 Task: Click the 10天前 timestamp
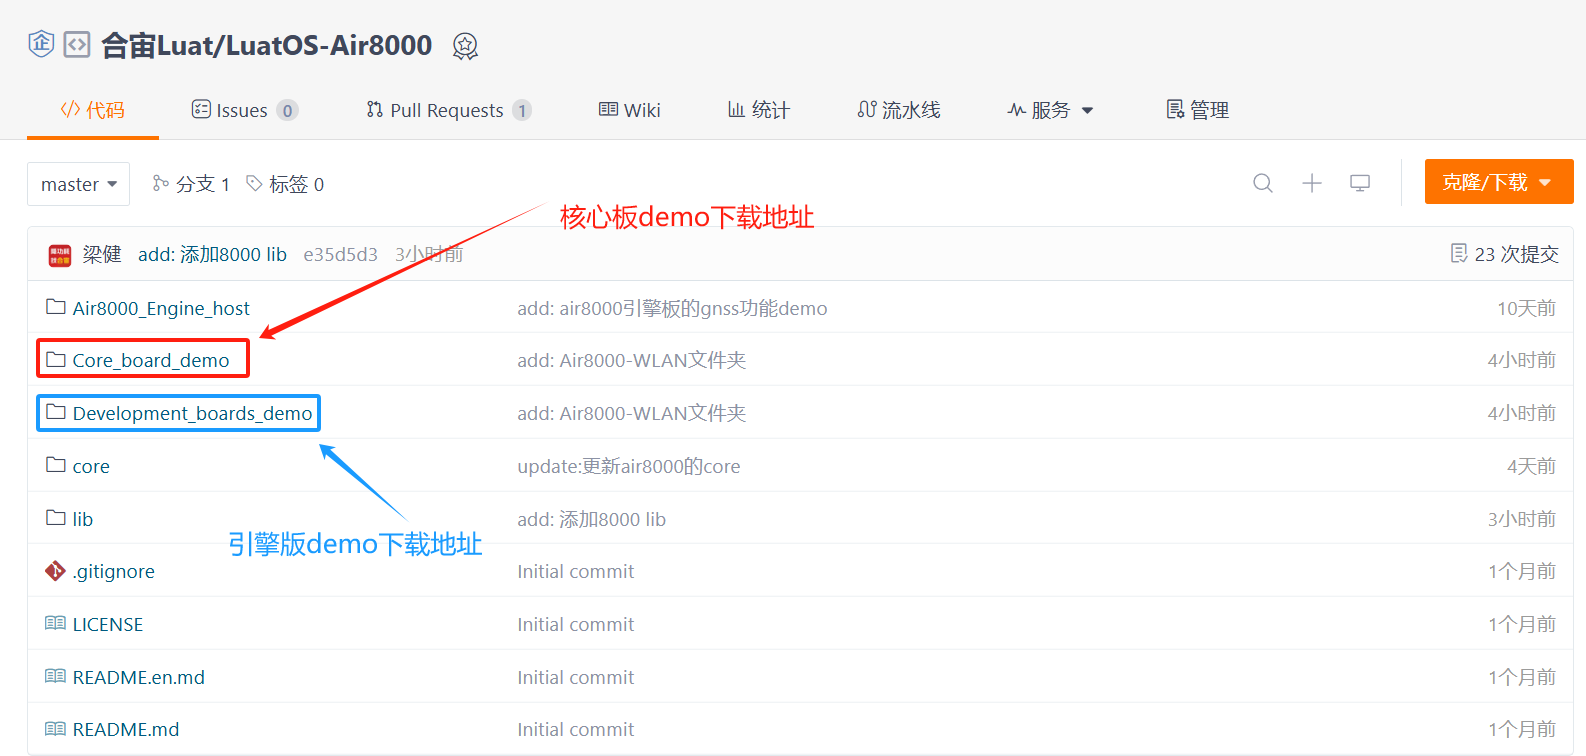pyautogui.click(x=1526, y=308)
